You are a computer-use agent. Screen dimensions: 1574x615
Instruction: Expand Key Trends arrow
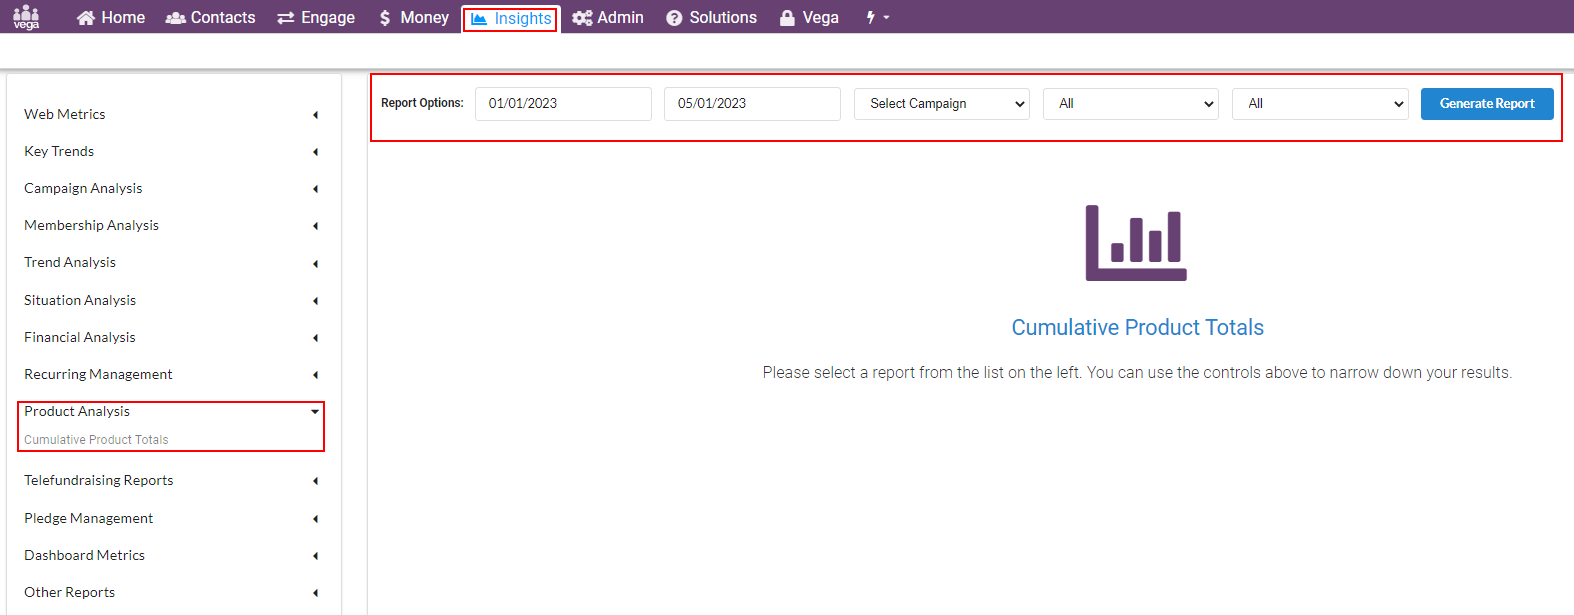point(315,152)
